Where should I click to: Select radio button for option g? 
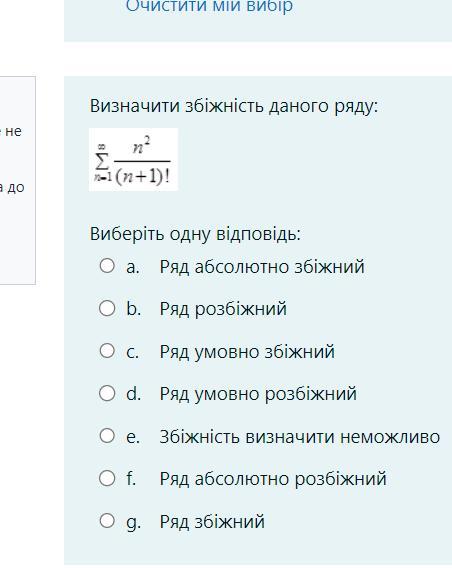pos(107,521)
